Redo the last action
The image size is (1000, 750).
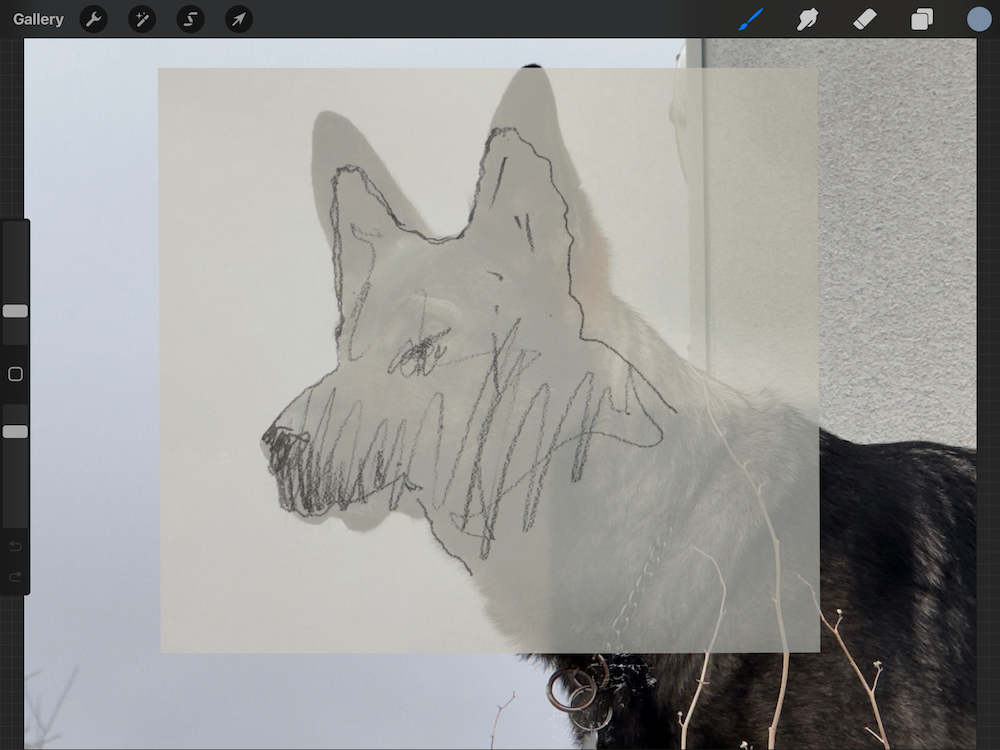[x=15, y=577]
